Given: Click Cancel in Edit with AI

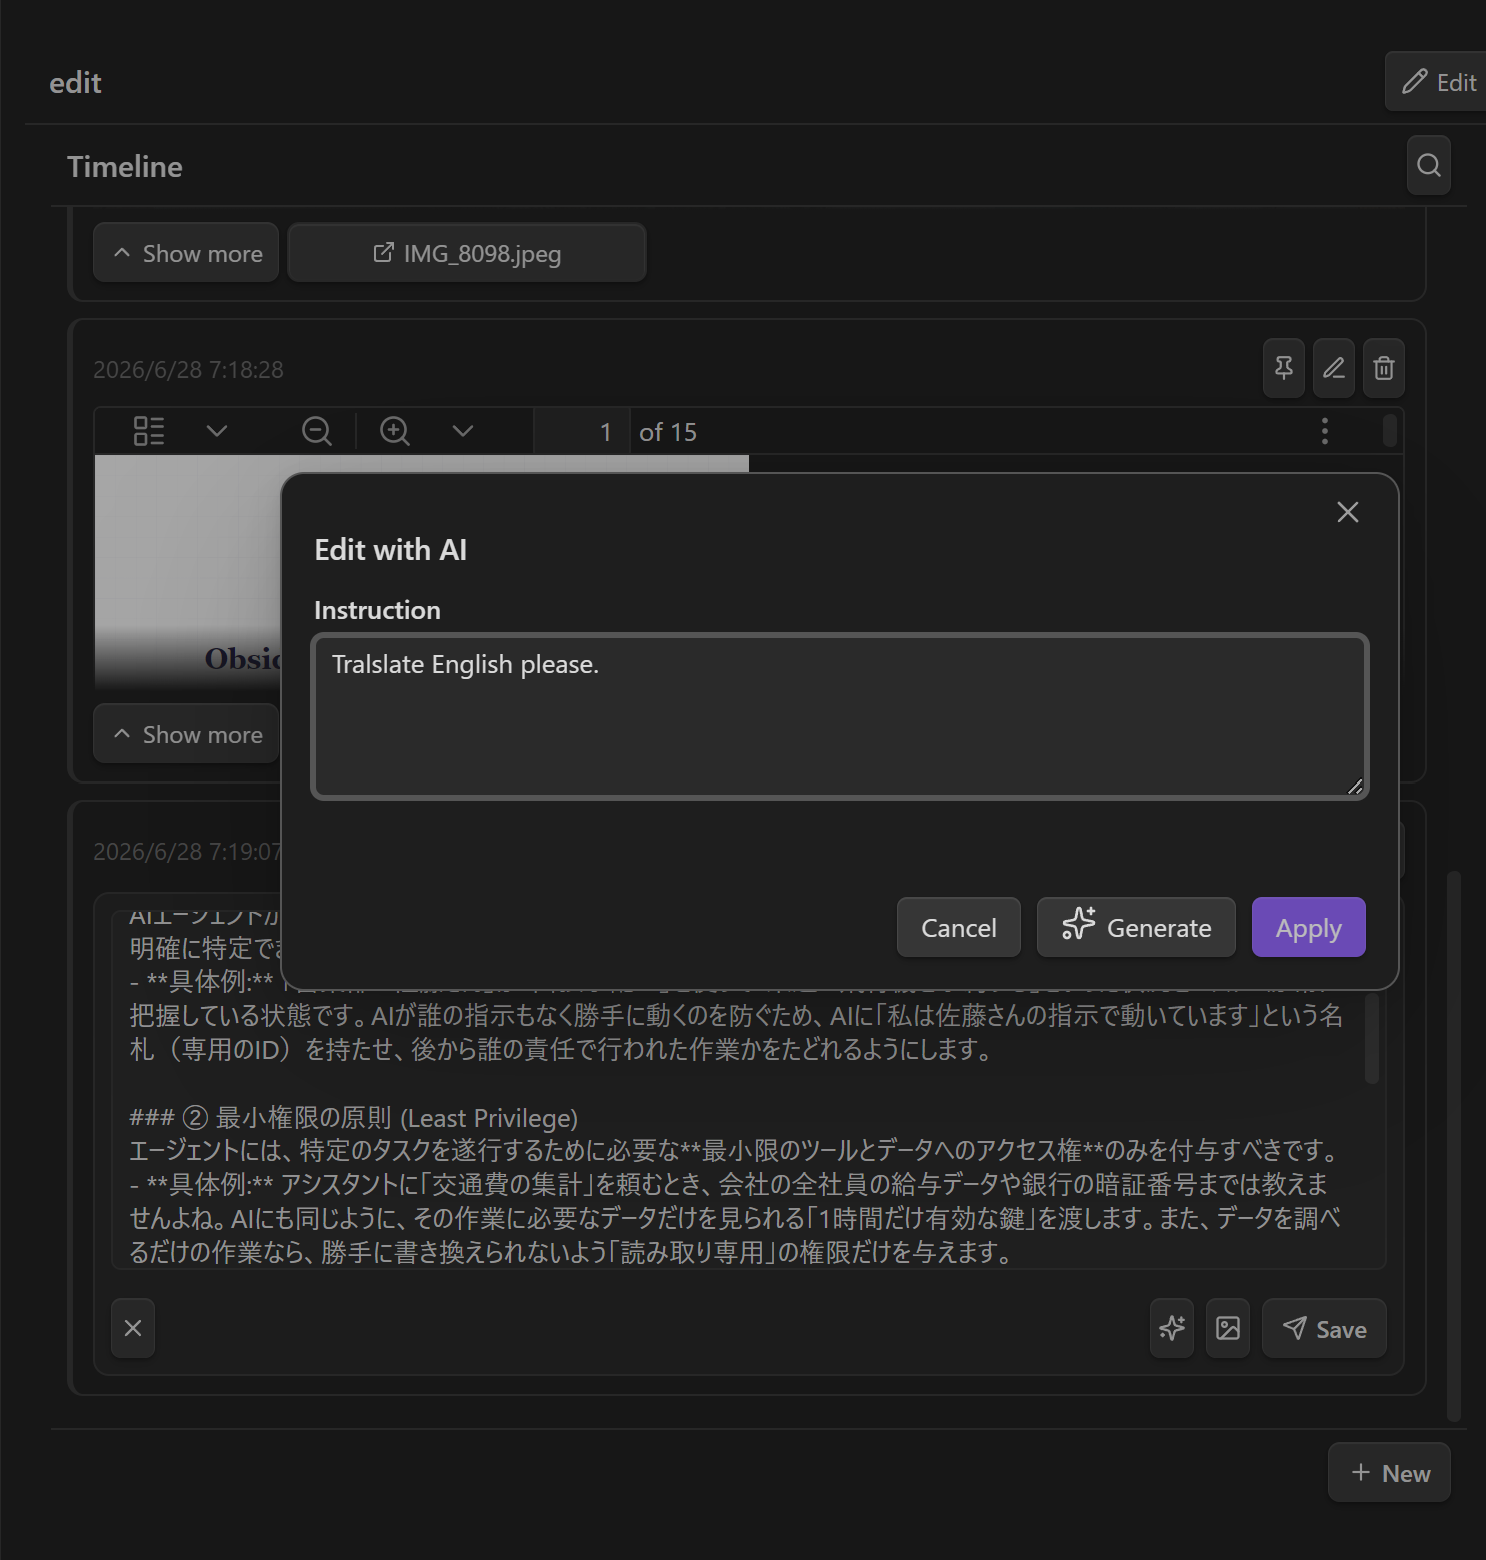Looking at the screenshot, I should (959, 927).
